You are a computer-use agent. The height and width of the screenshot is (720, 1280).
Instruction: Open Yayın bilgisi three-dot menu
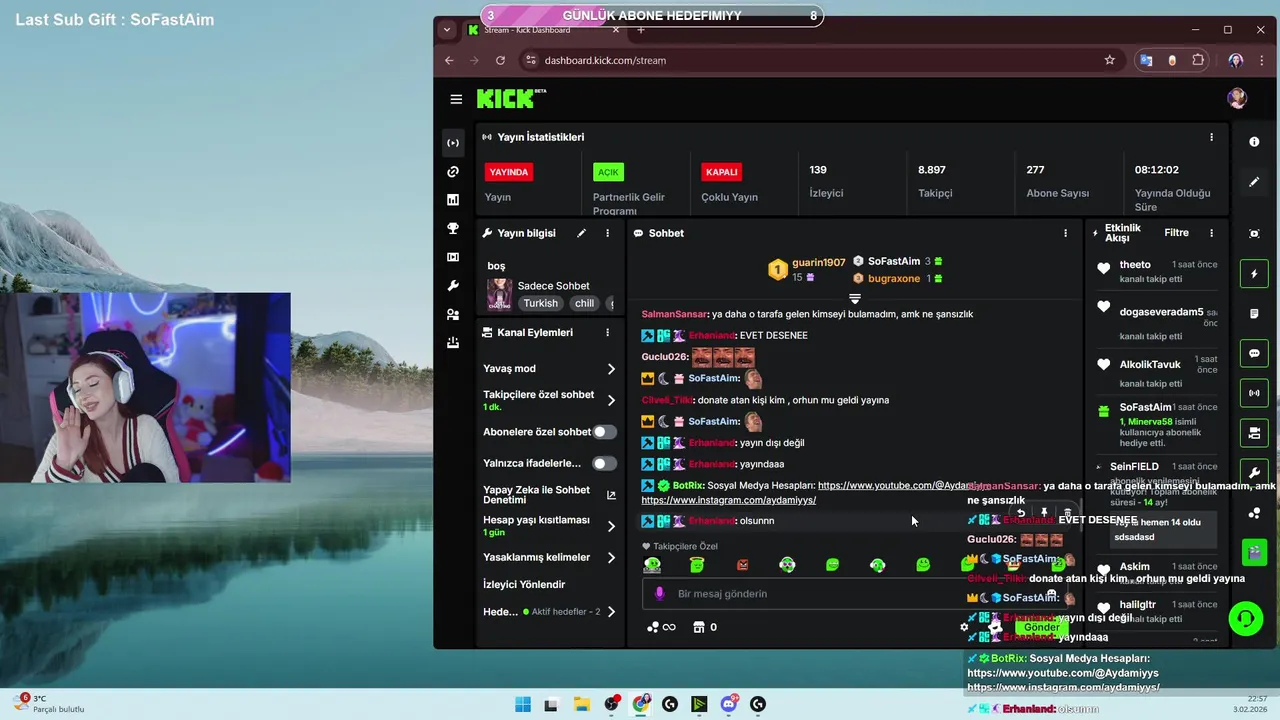607,233
